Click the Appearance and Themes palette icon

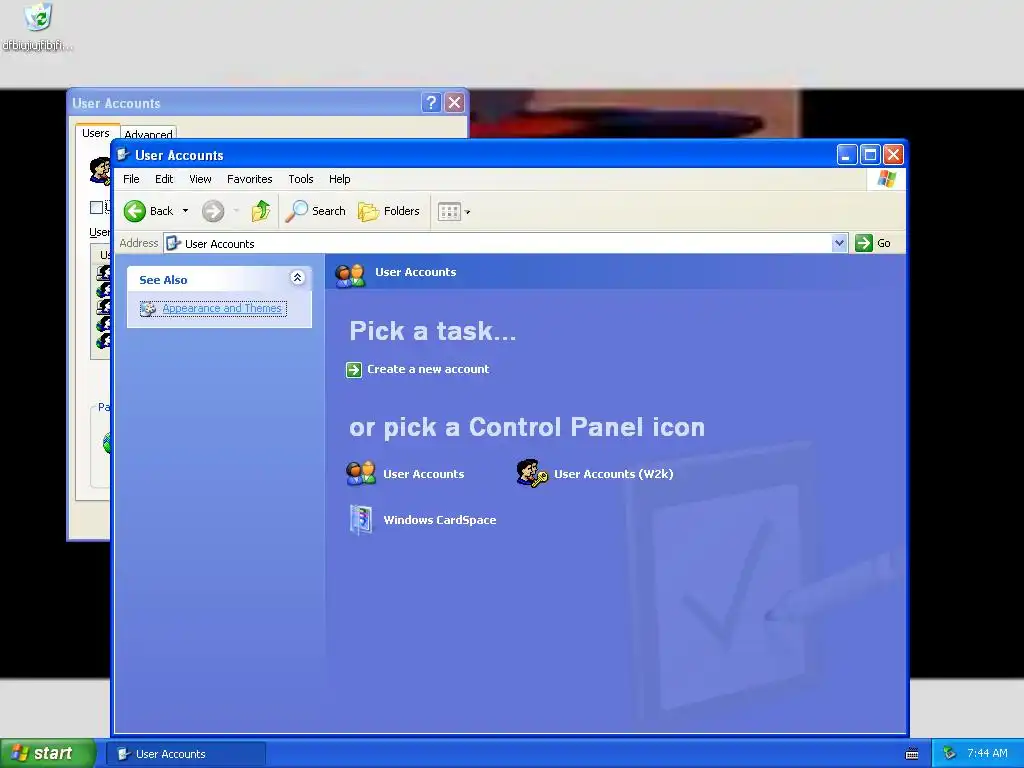pos(148,309)
